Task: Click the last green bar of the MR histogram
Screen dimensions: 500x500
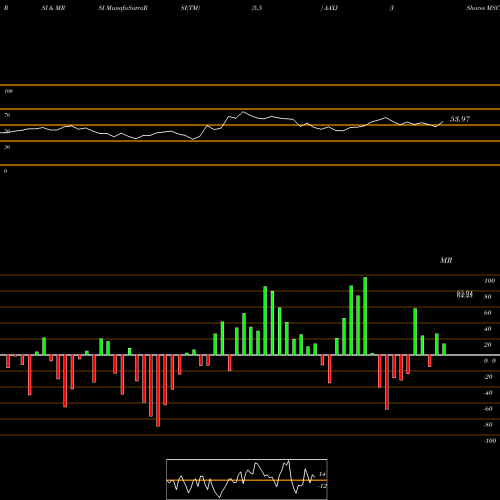Action: tap(444, 349)
